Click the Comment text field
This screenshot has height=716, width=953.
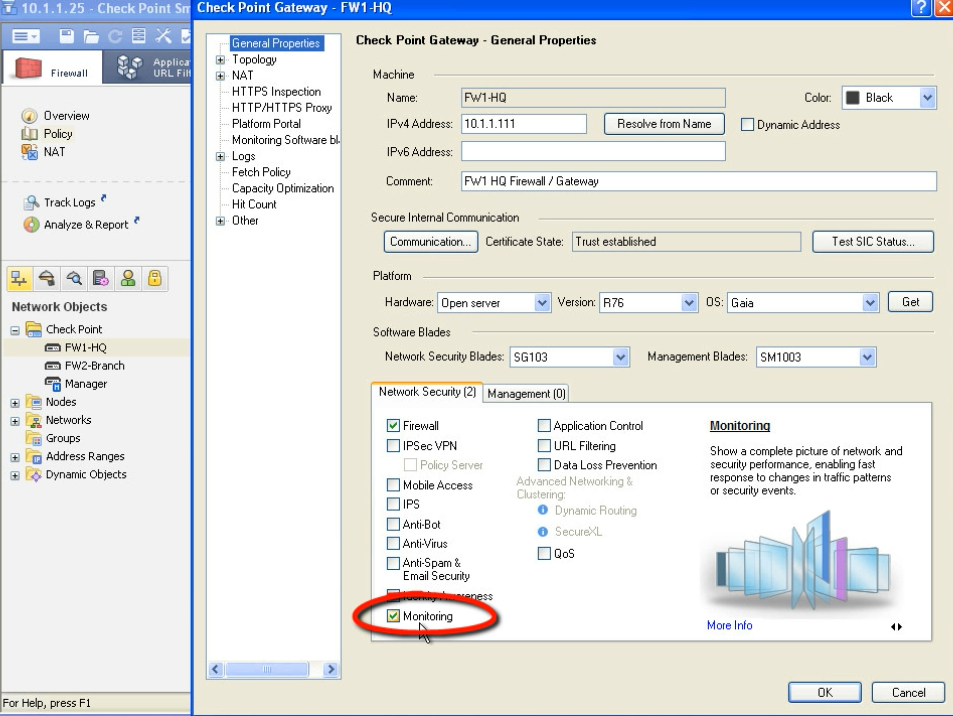click(x=698, y=181)
